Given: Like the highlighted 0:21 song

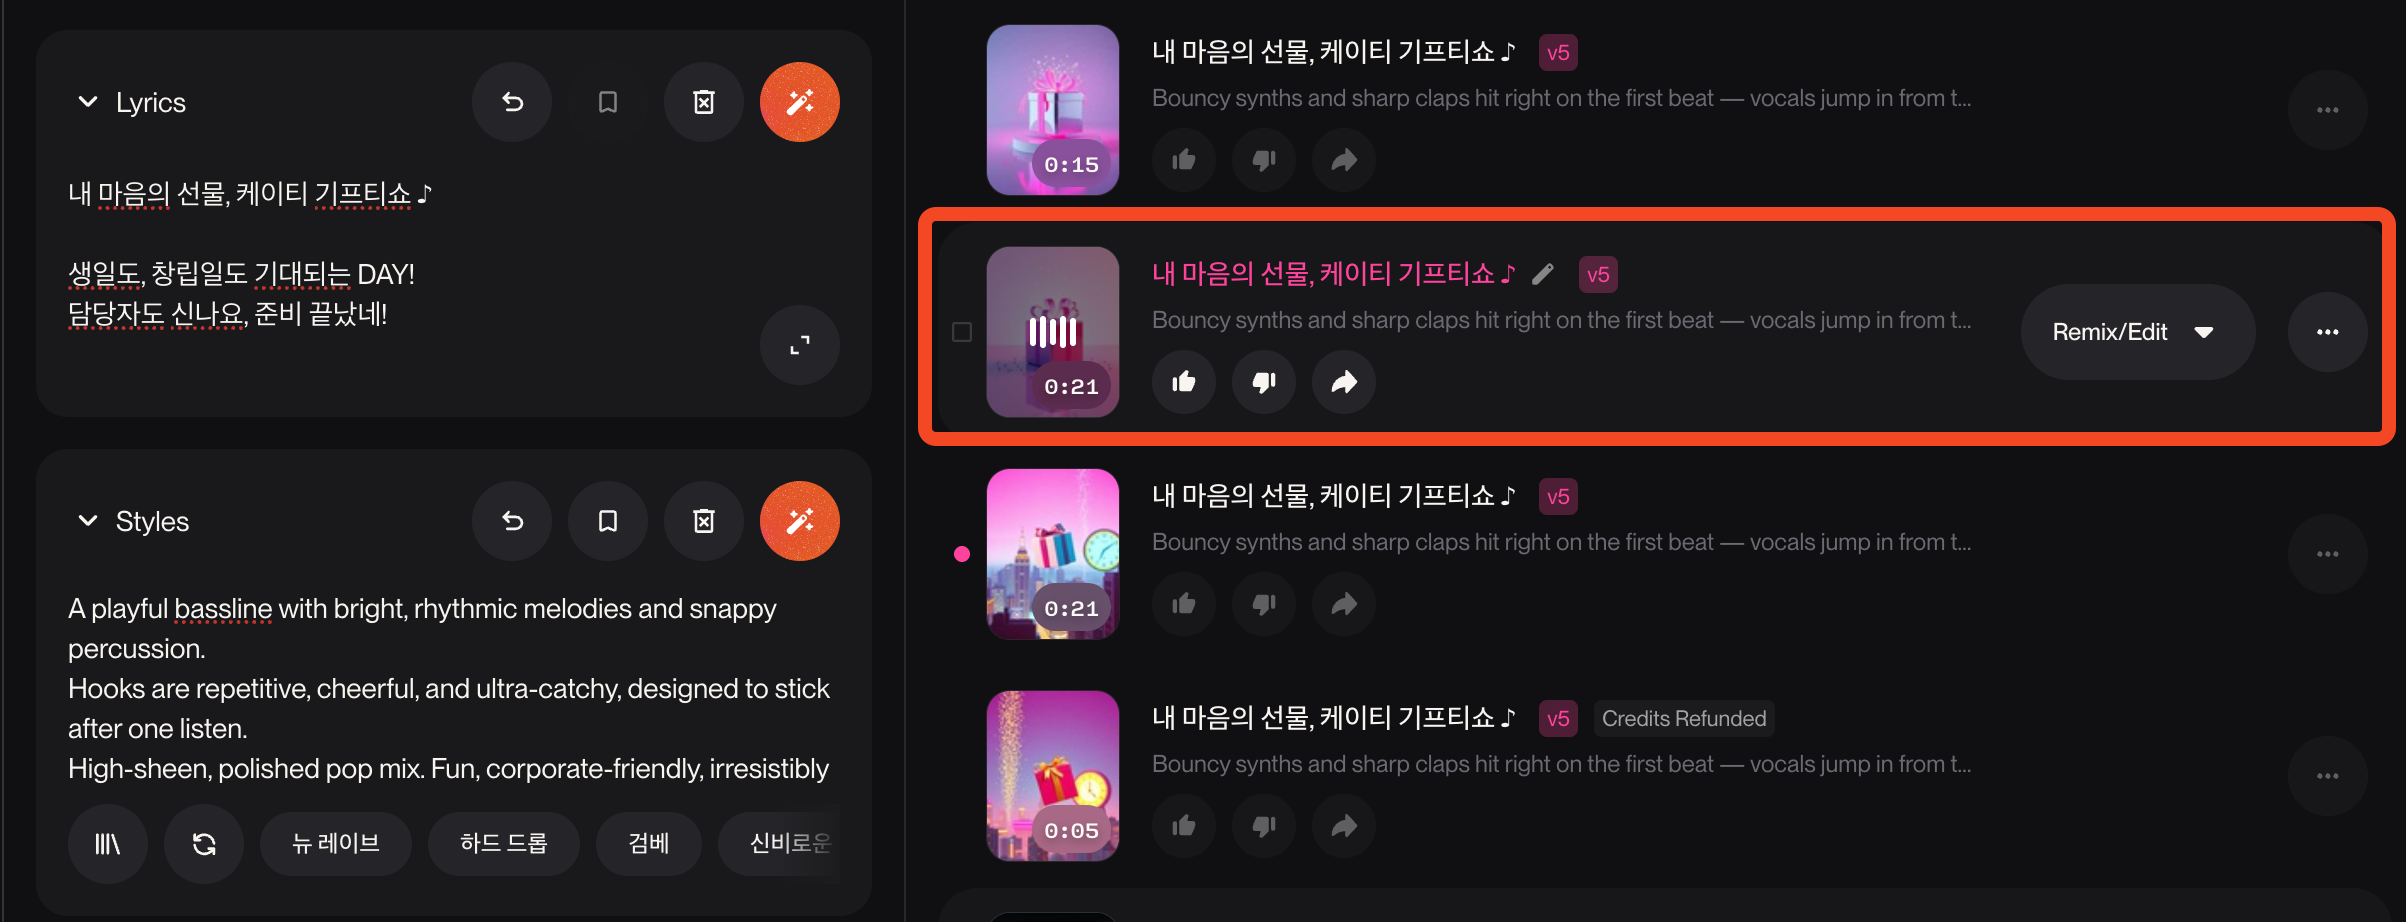Looking at the screenshot, I should tap(1184, 382).
